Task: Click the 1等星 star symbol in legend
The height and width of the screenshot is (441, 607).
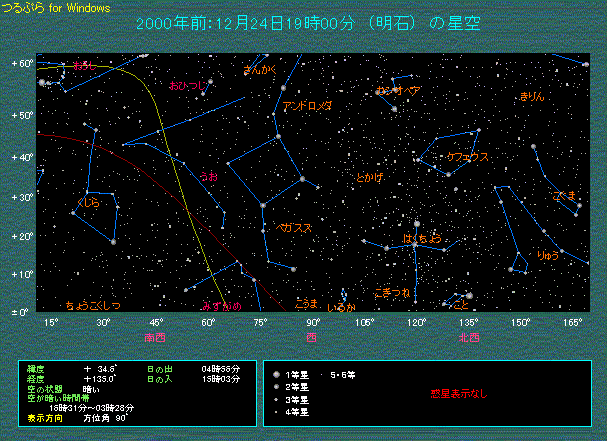Action: click(273, 374)
